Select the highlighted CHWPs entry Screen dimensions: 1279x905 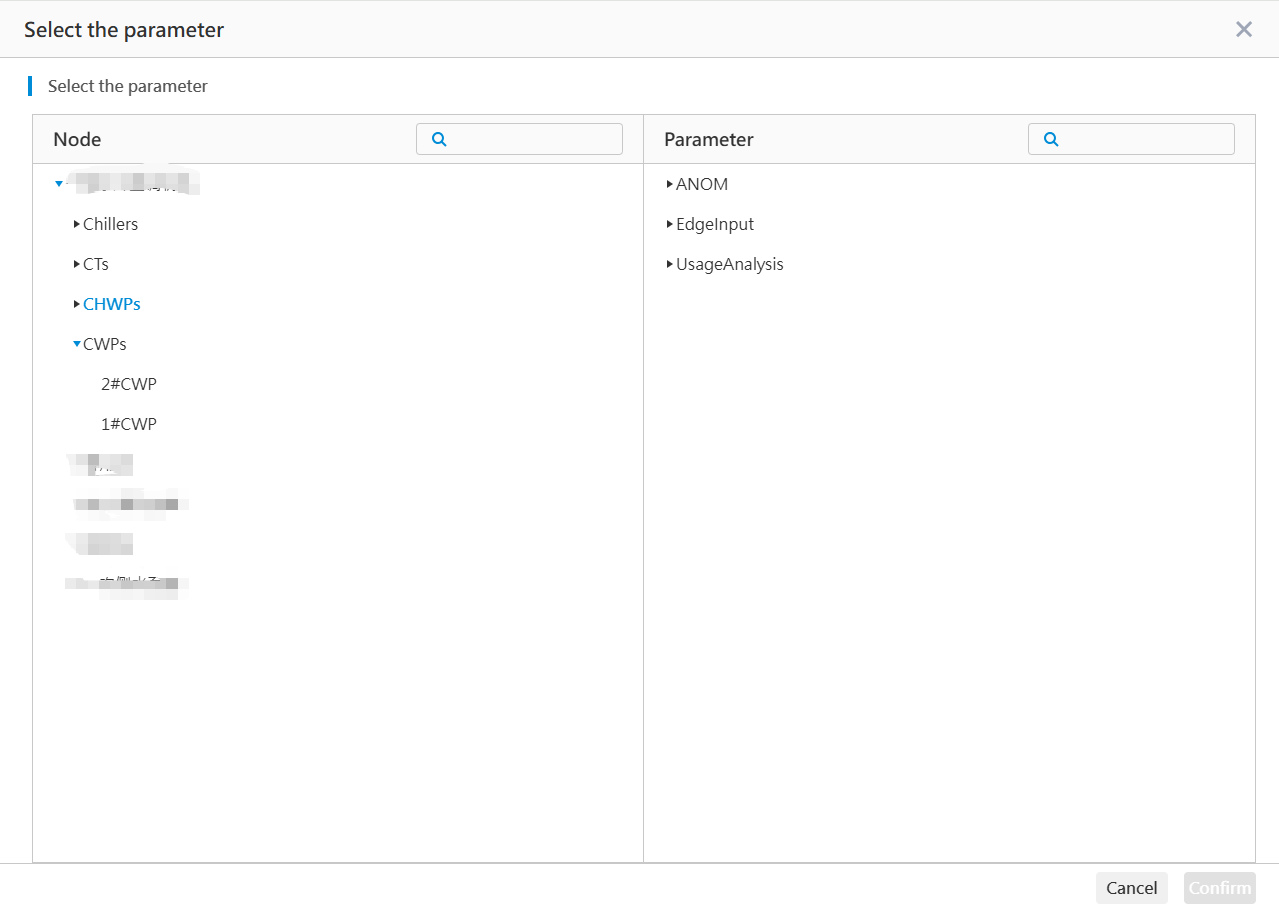(x=111, y=304)
